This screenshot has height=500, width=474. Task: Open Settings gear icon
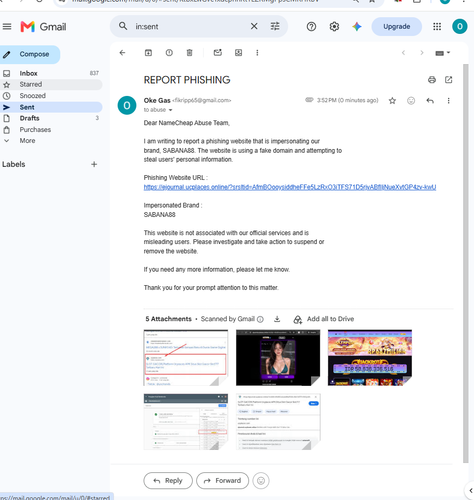click(334, 27)
